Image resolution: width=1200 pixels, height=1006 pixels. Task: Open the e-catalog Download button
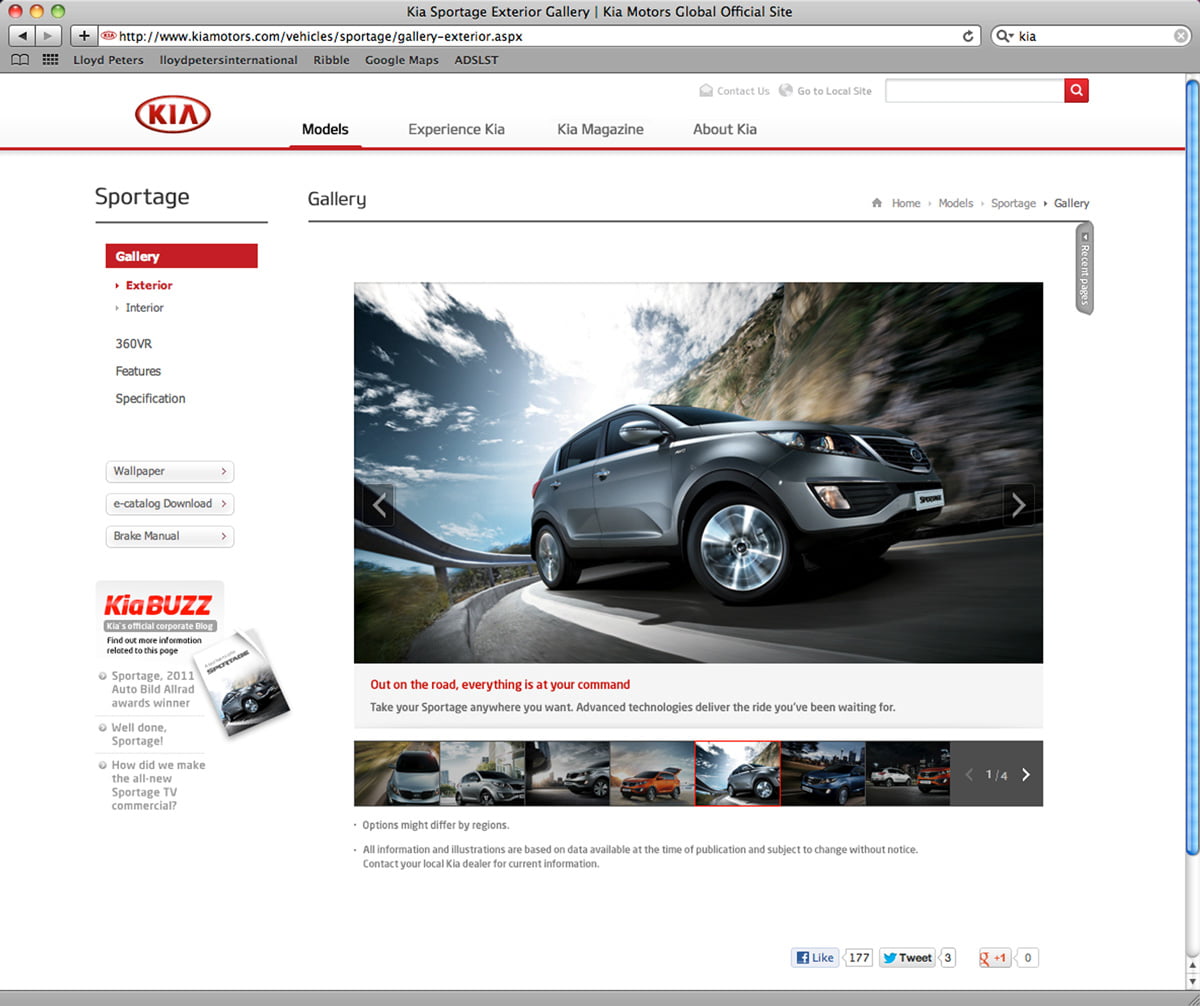coord(169,504)
